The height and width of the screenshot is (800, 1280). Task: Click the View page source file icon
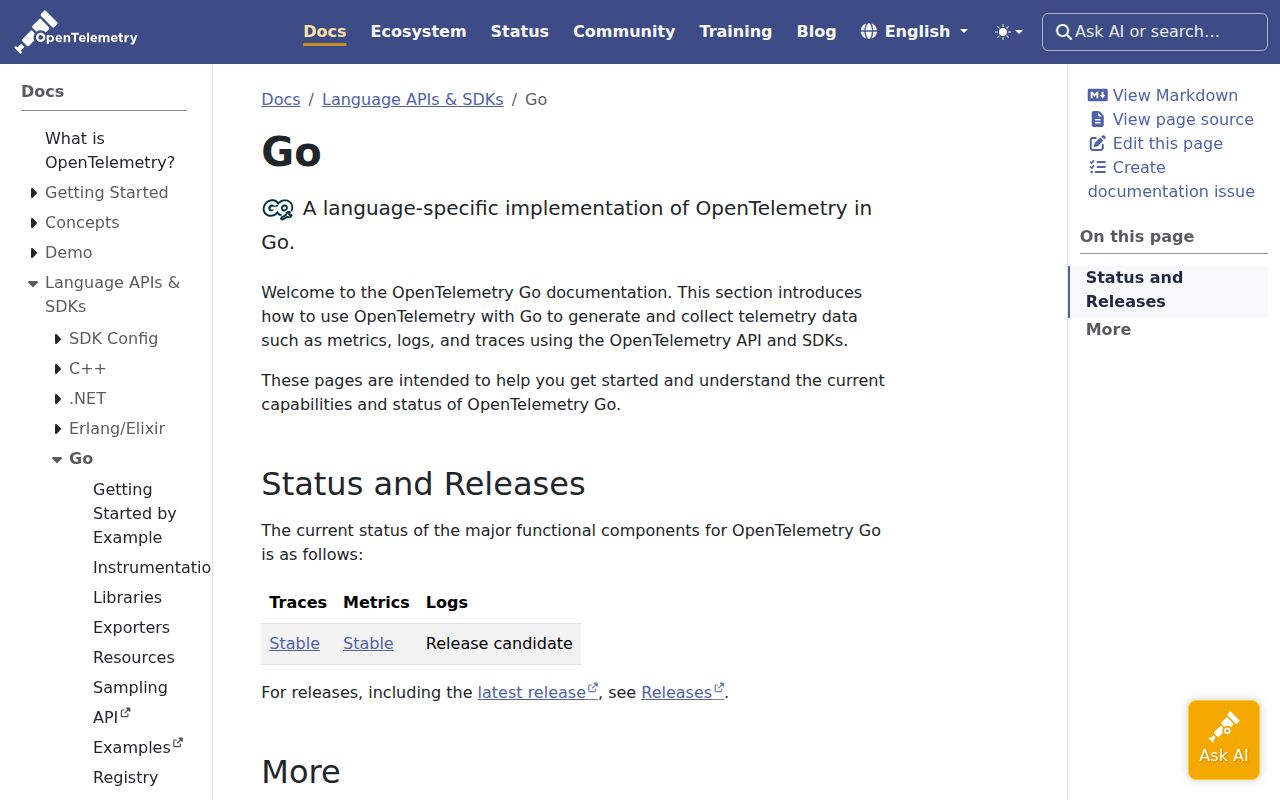[1098, 119]
